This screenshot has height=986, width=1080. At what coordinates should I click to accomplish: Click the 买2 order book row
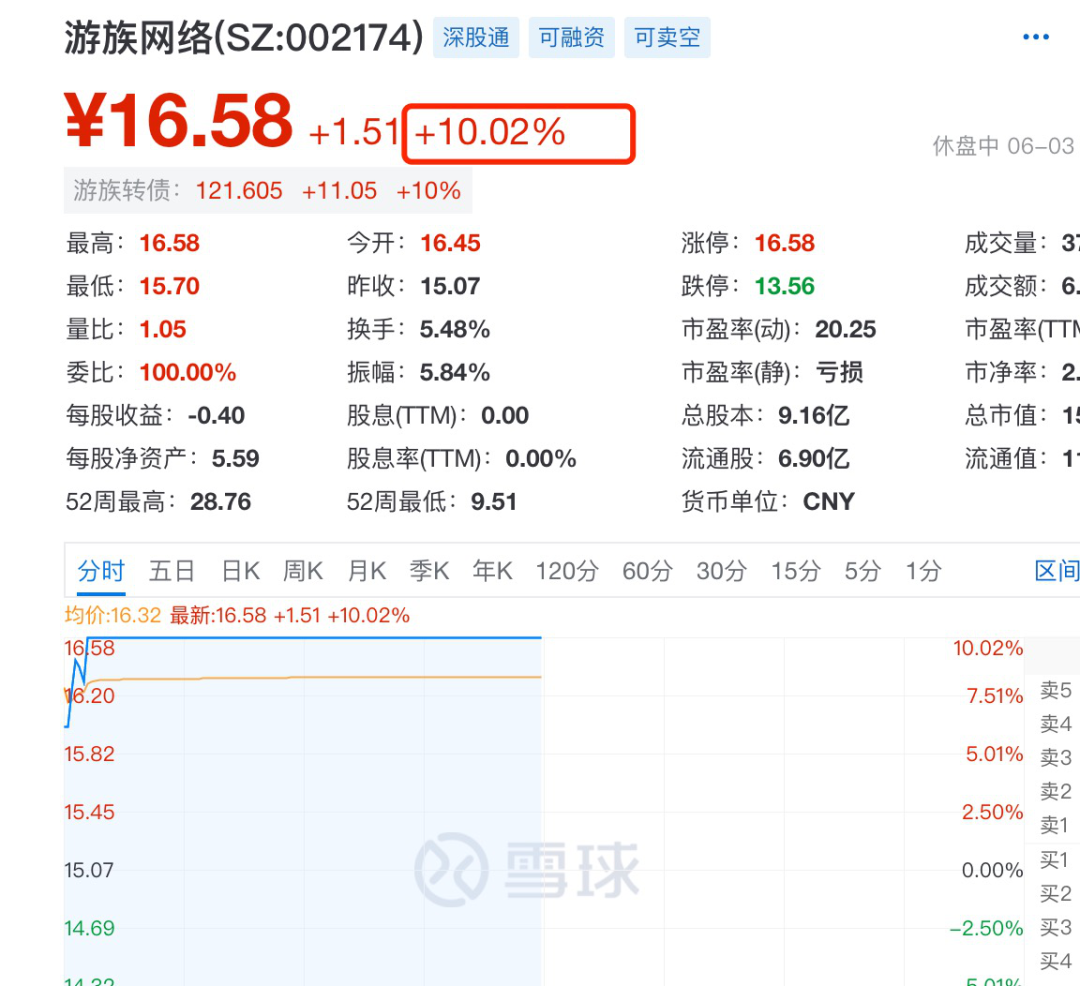1056,894
